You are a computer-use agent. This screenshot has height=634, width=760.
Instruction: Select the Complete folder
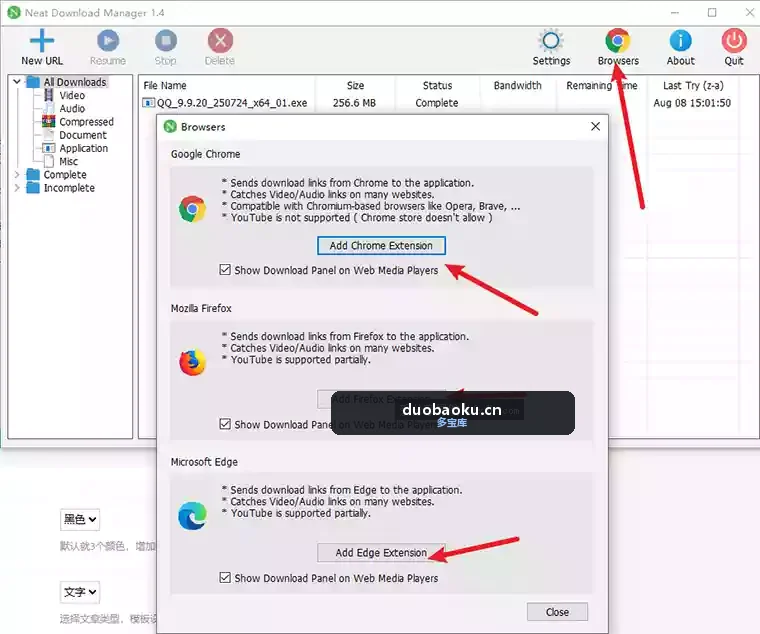pos(65,174)
